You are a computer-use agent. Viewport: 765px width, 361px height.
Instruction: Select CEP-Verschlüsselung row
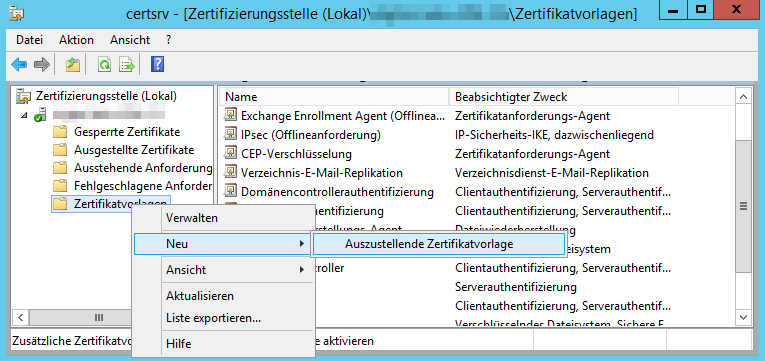(296, 154)
